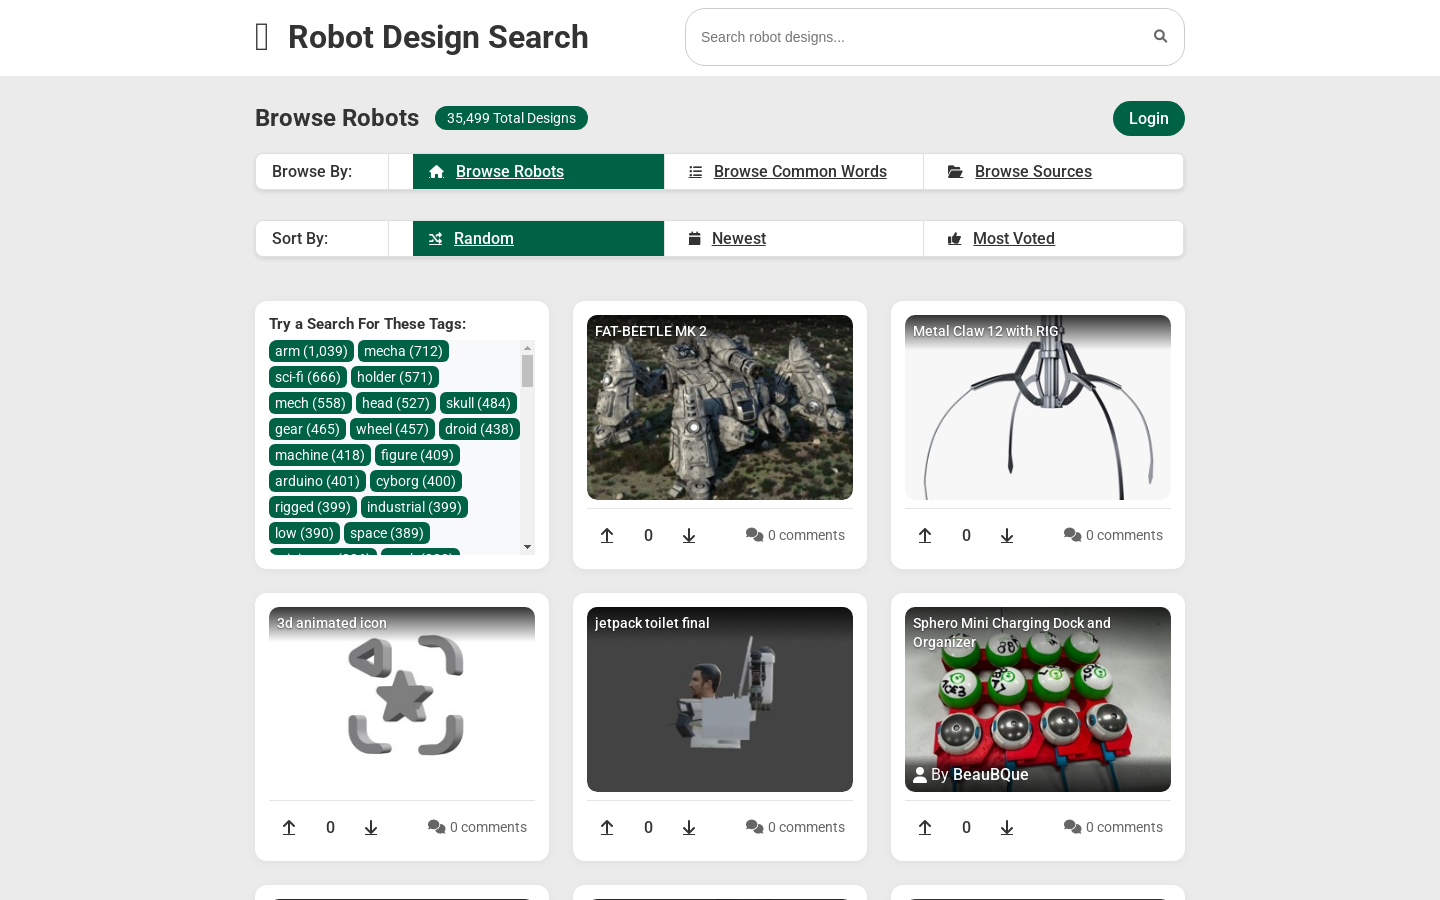The width and height of the screenshot is (1440, 900).
Task: Sort designs by Random
Action: pos(538,238)
